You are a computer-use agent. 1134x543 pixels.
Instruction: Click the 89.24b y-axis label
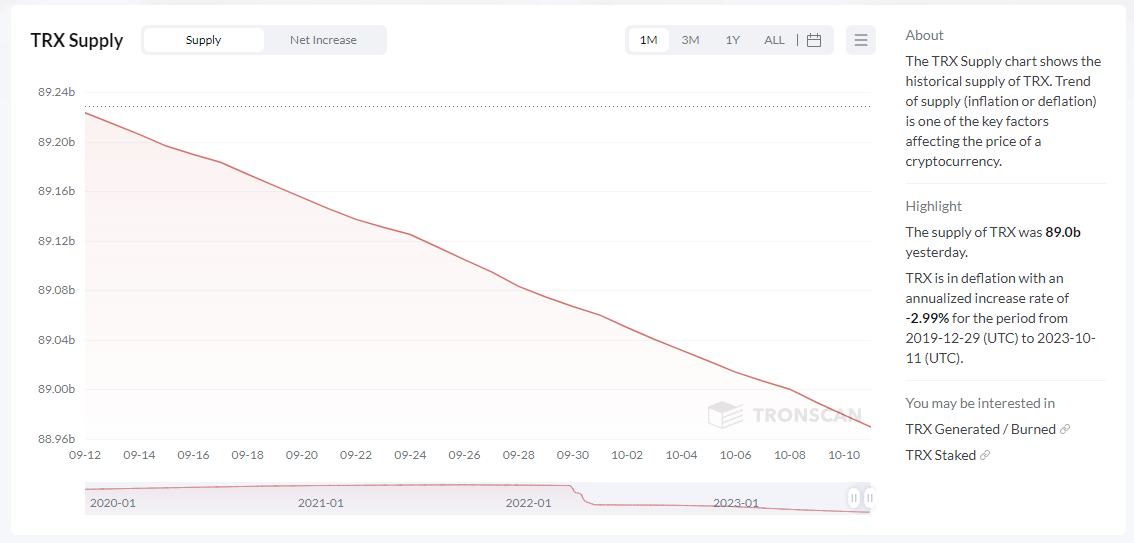pyautogui.click(x=56, y=93)
